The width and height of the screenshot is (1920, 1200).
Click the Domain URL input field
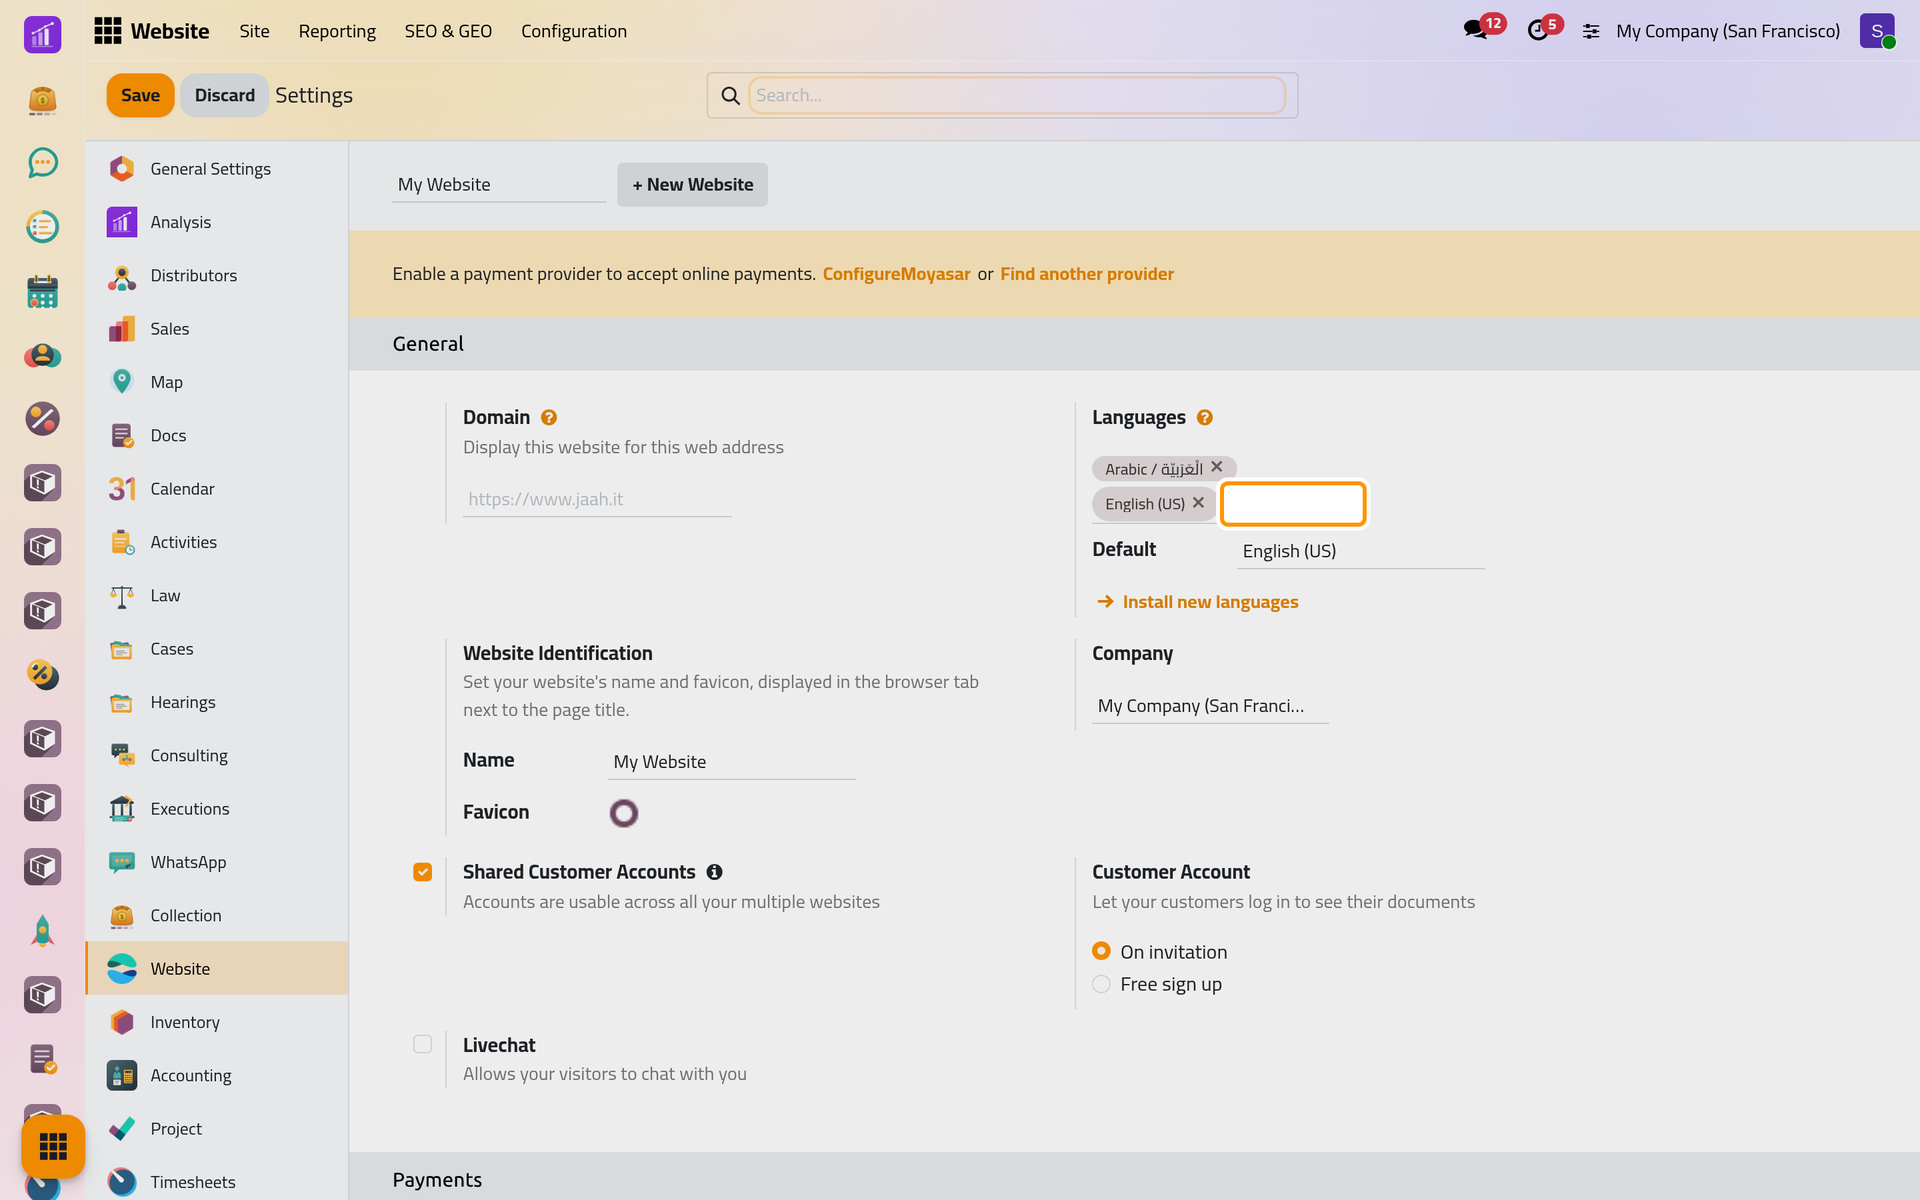(x=597, y=499)
